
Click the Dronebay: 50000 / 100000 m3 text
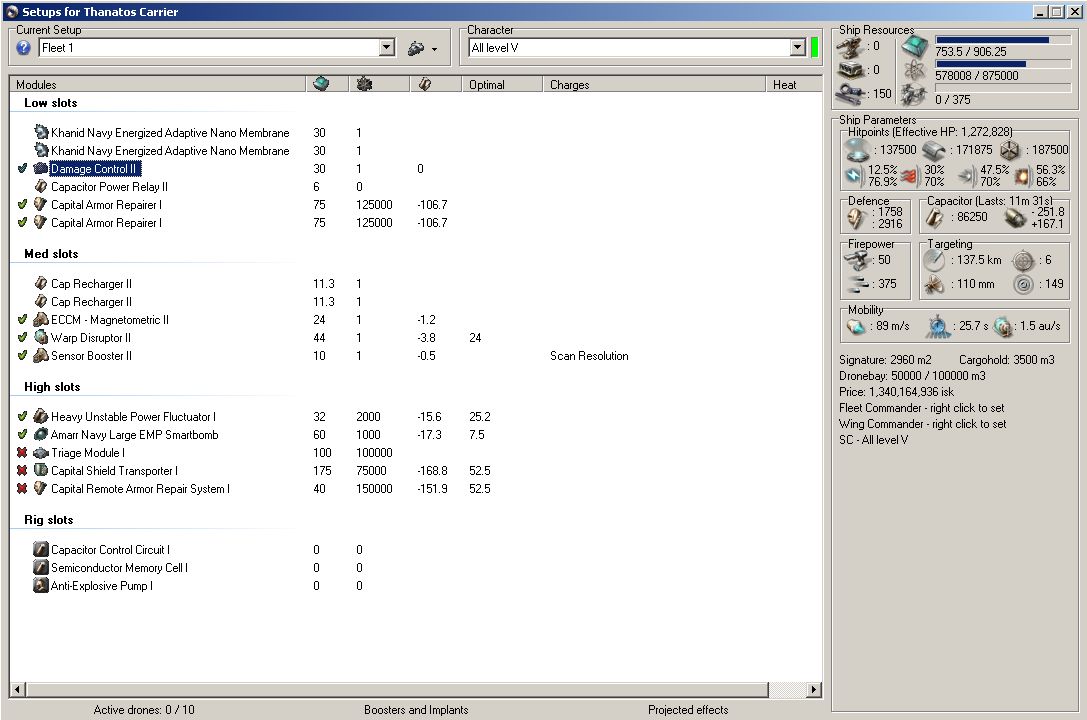pos(912,376)
